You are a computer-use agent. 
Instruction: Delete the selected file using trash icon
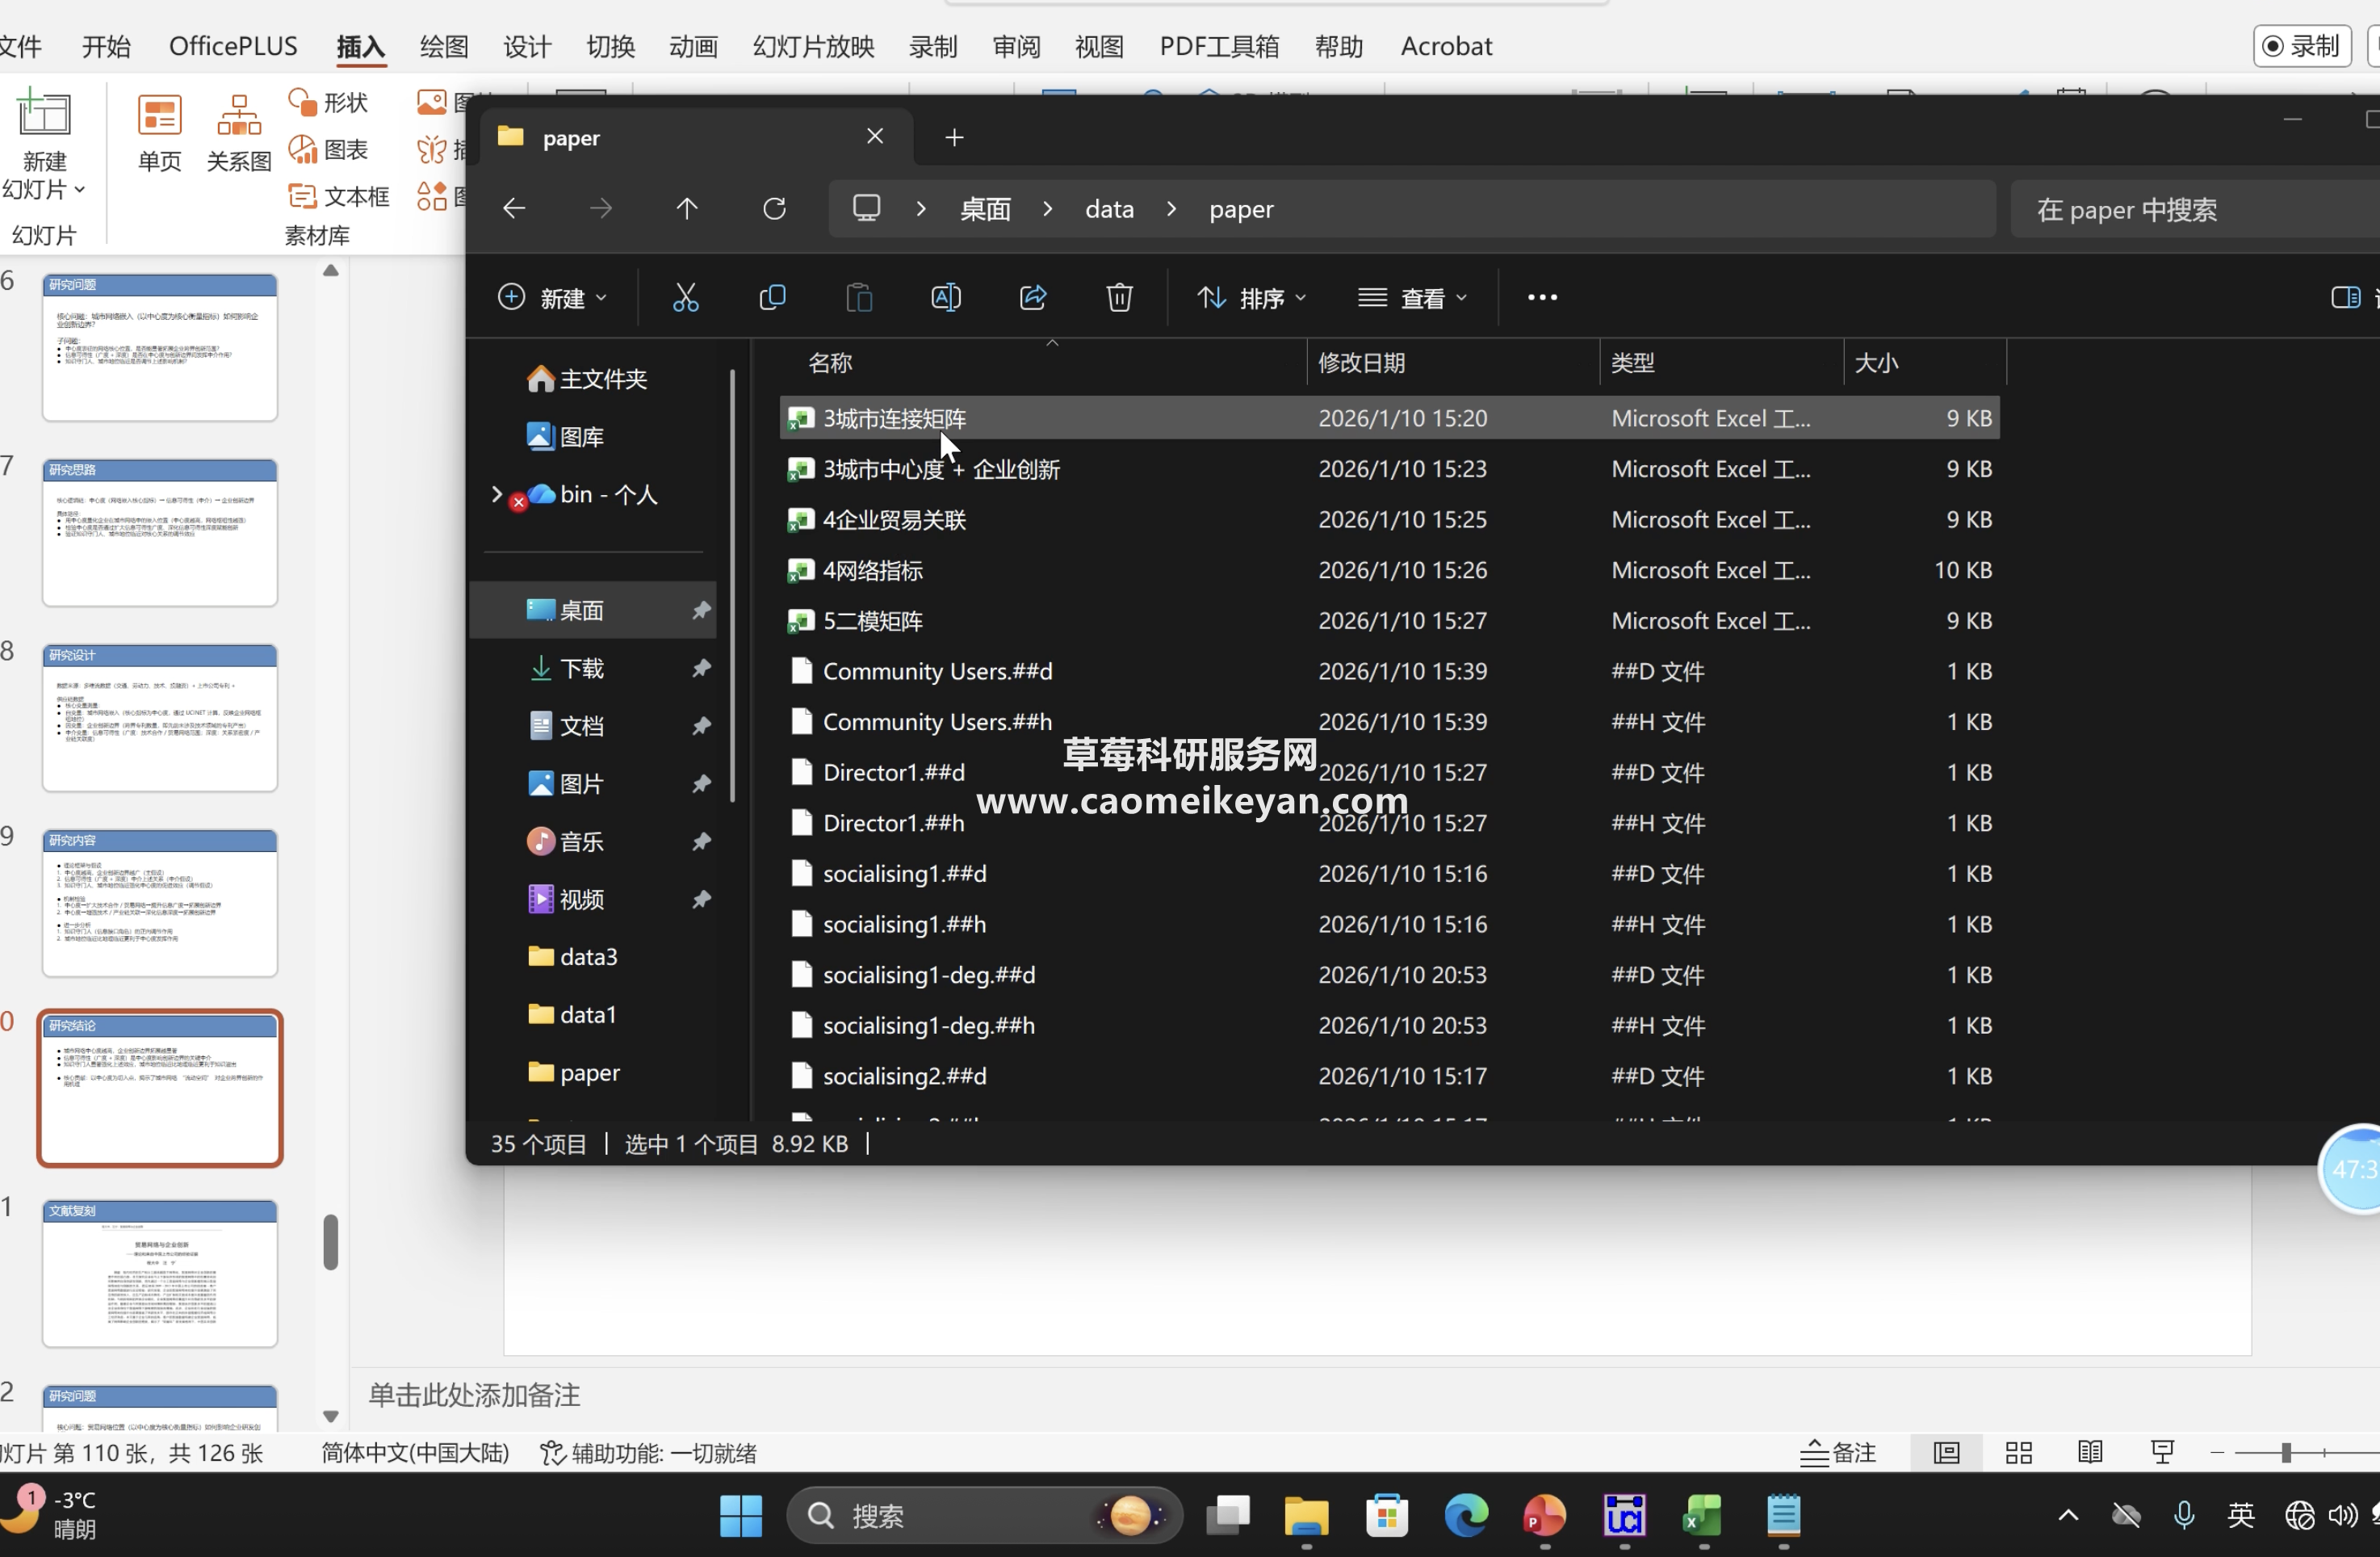1119,296
